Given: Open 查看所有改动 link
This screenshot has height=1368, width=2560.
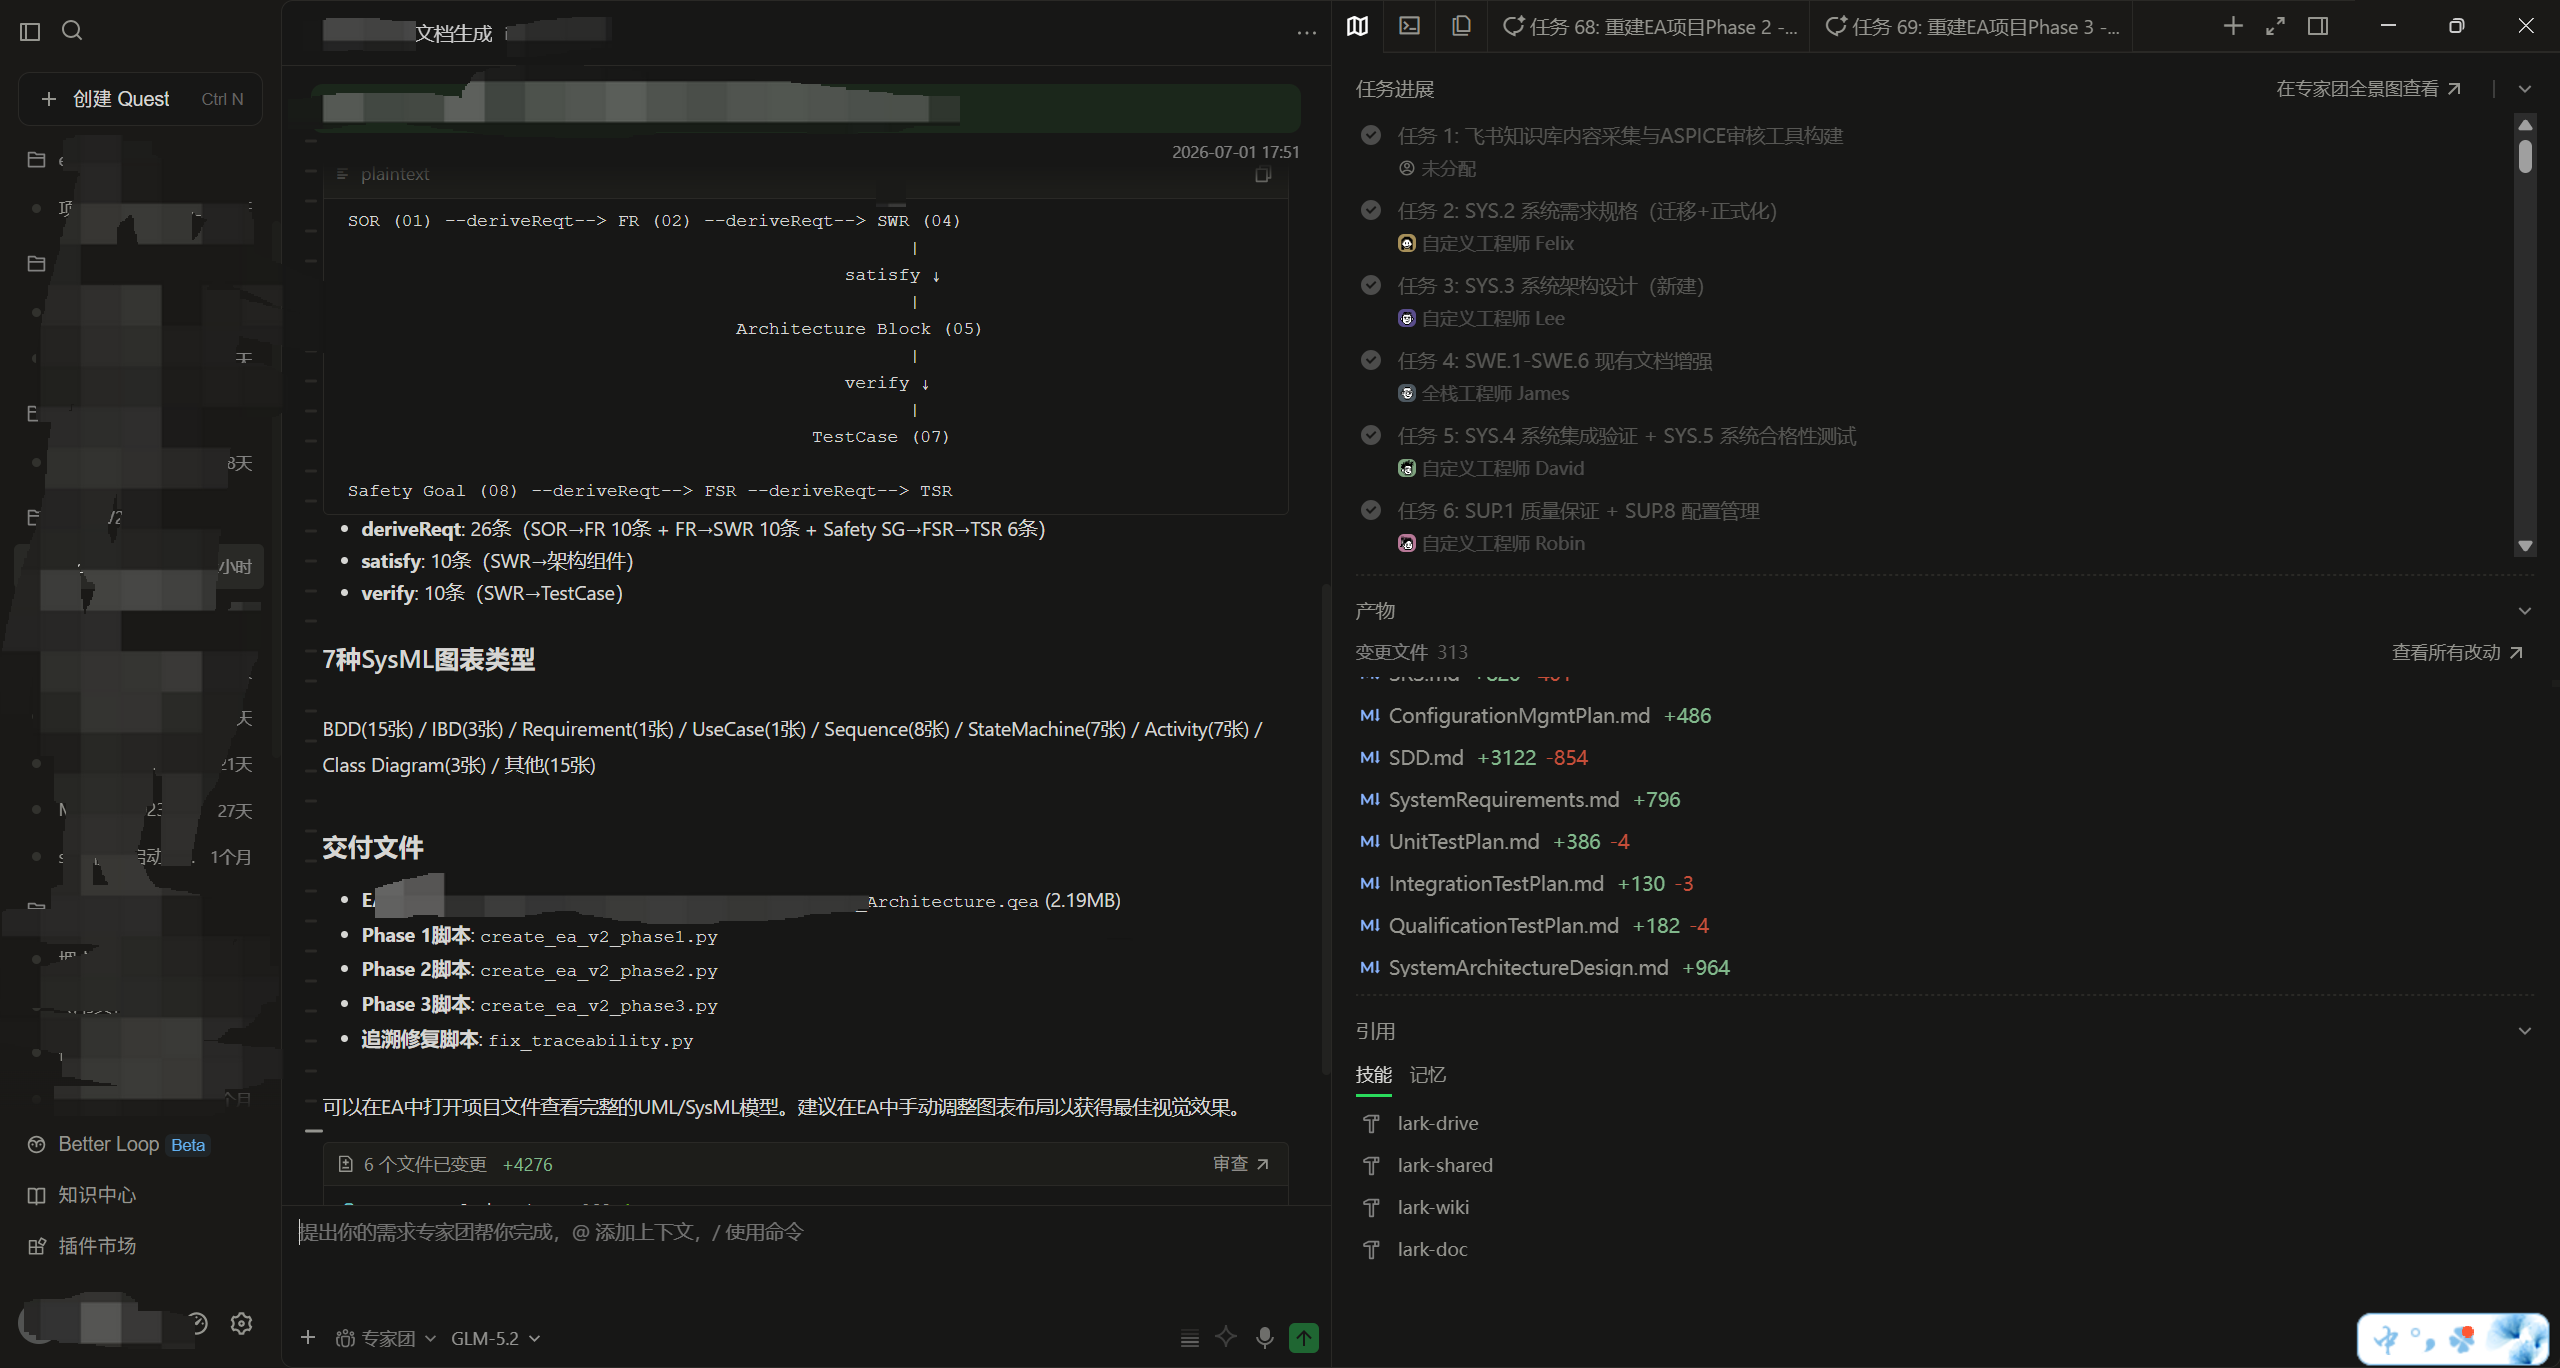Looking at the screenshot, I should (x=2457, y=652).
